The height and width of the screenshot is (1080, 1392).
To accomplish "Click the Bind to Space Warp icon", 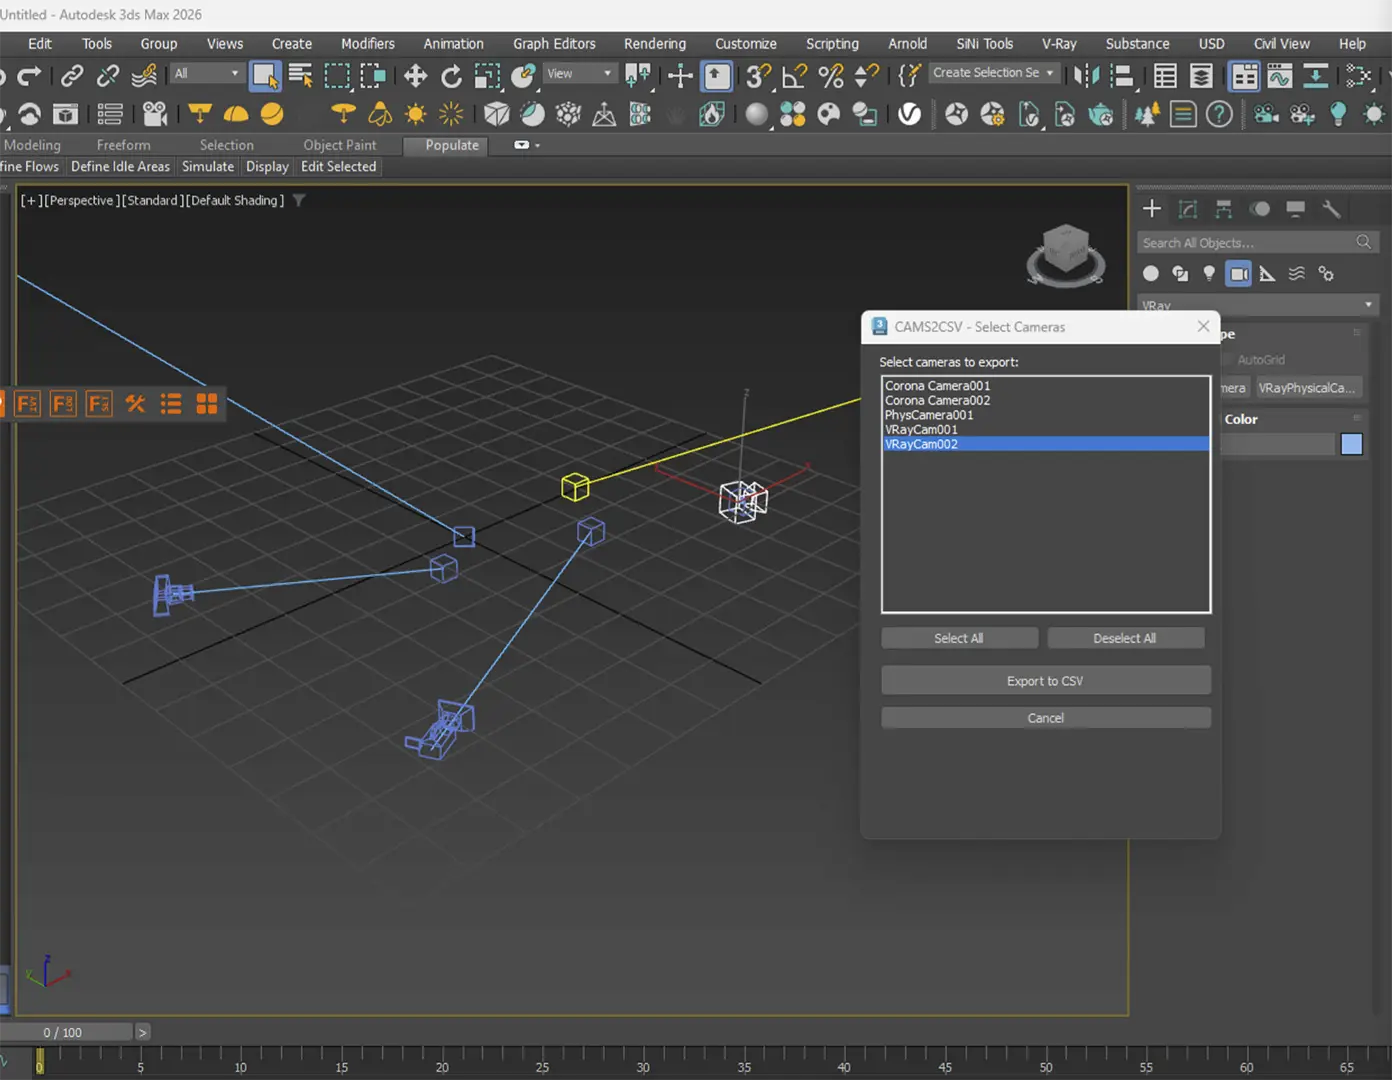I will click(144, 75).
